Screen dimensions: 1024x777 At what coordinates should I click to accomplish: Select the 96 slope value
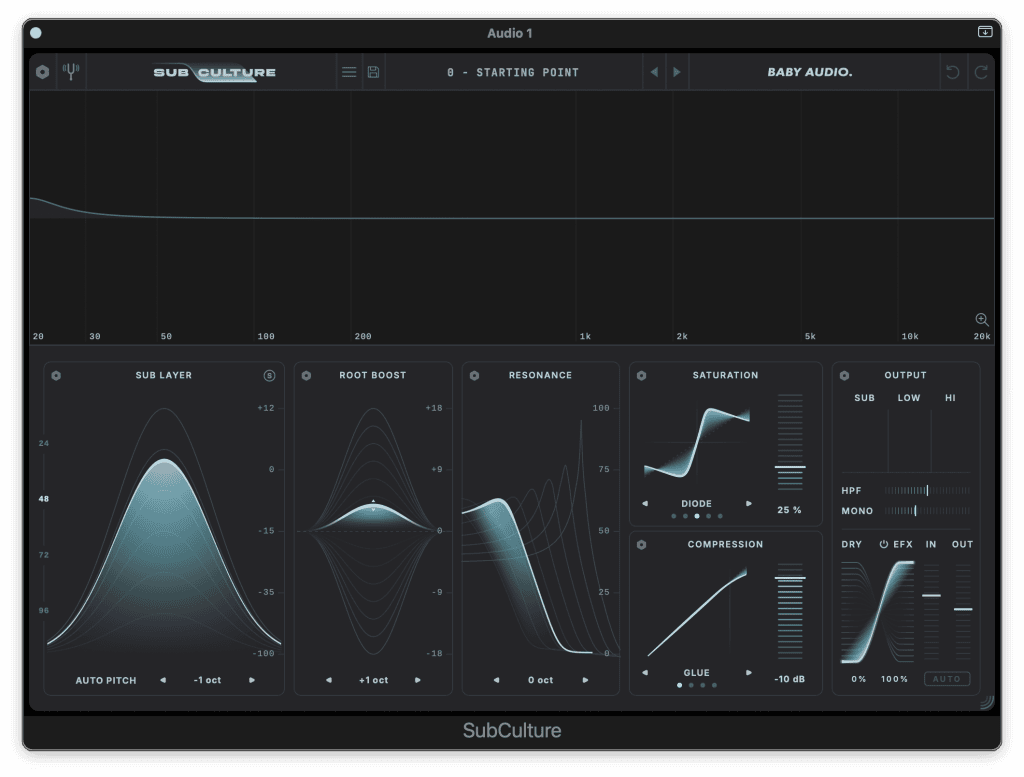point(44,610)
